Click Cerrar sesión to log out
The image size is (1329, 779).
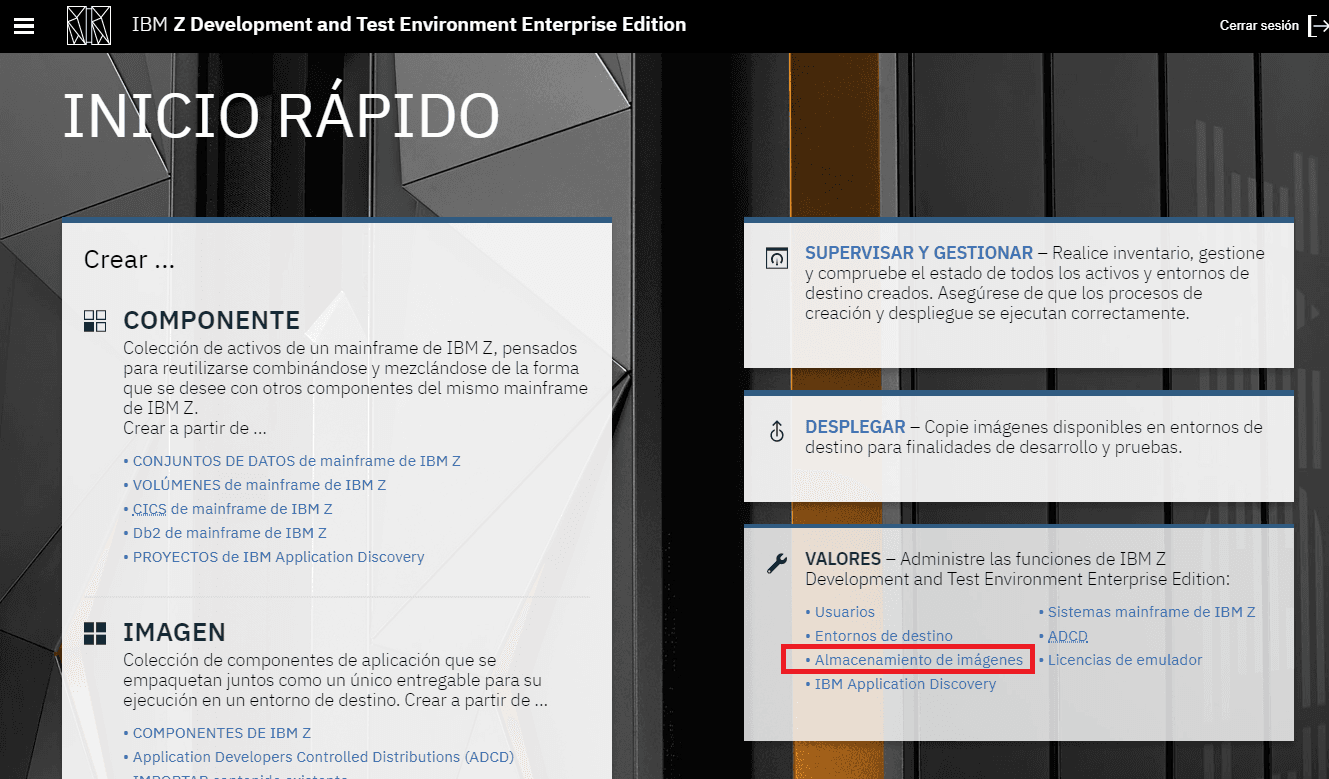[1258, 26]
